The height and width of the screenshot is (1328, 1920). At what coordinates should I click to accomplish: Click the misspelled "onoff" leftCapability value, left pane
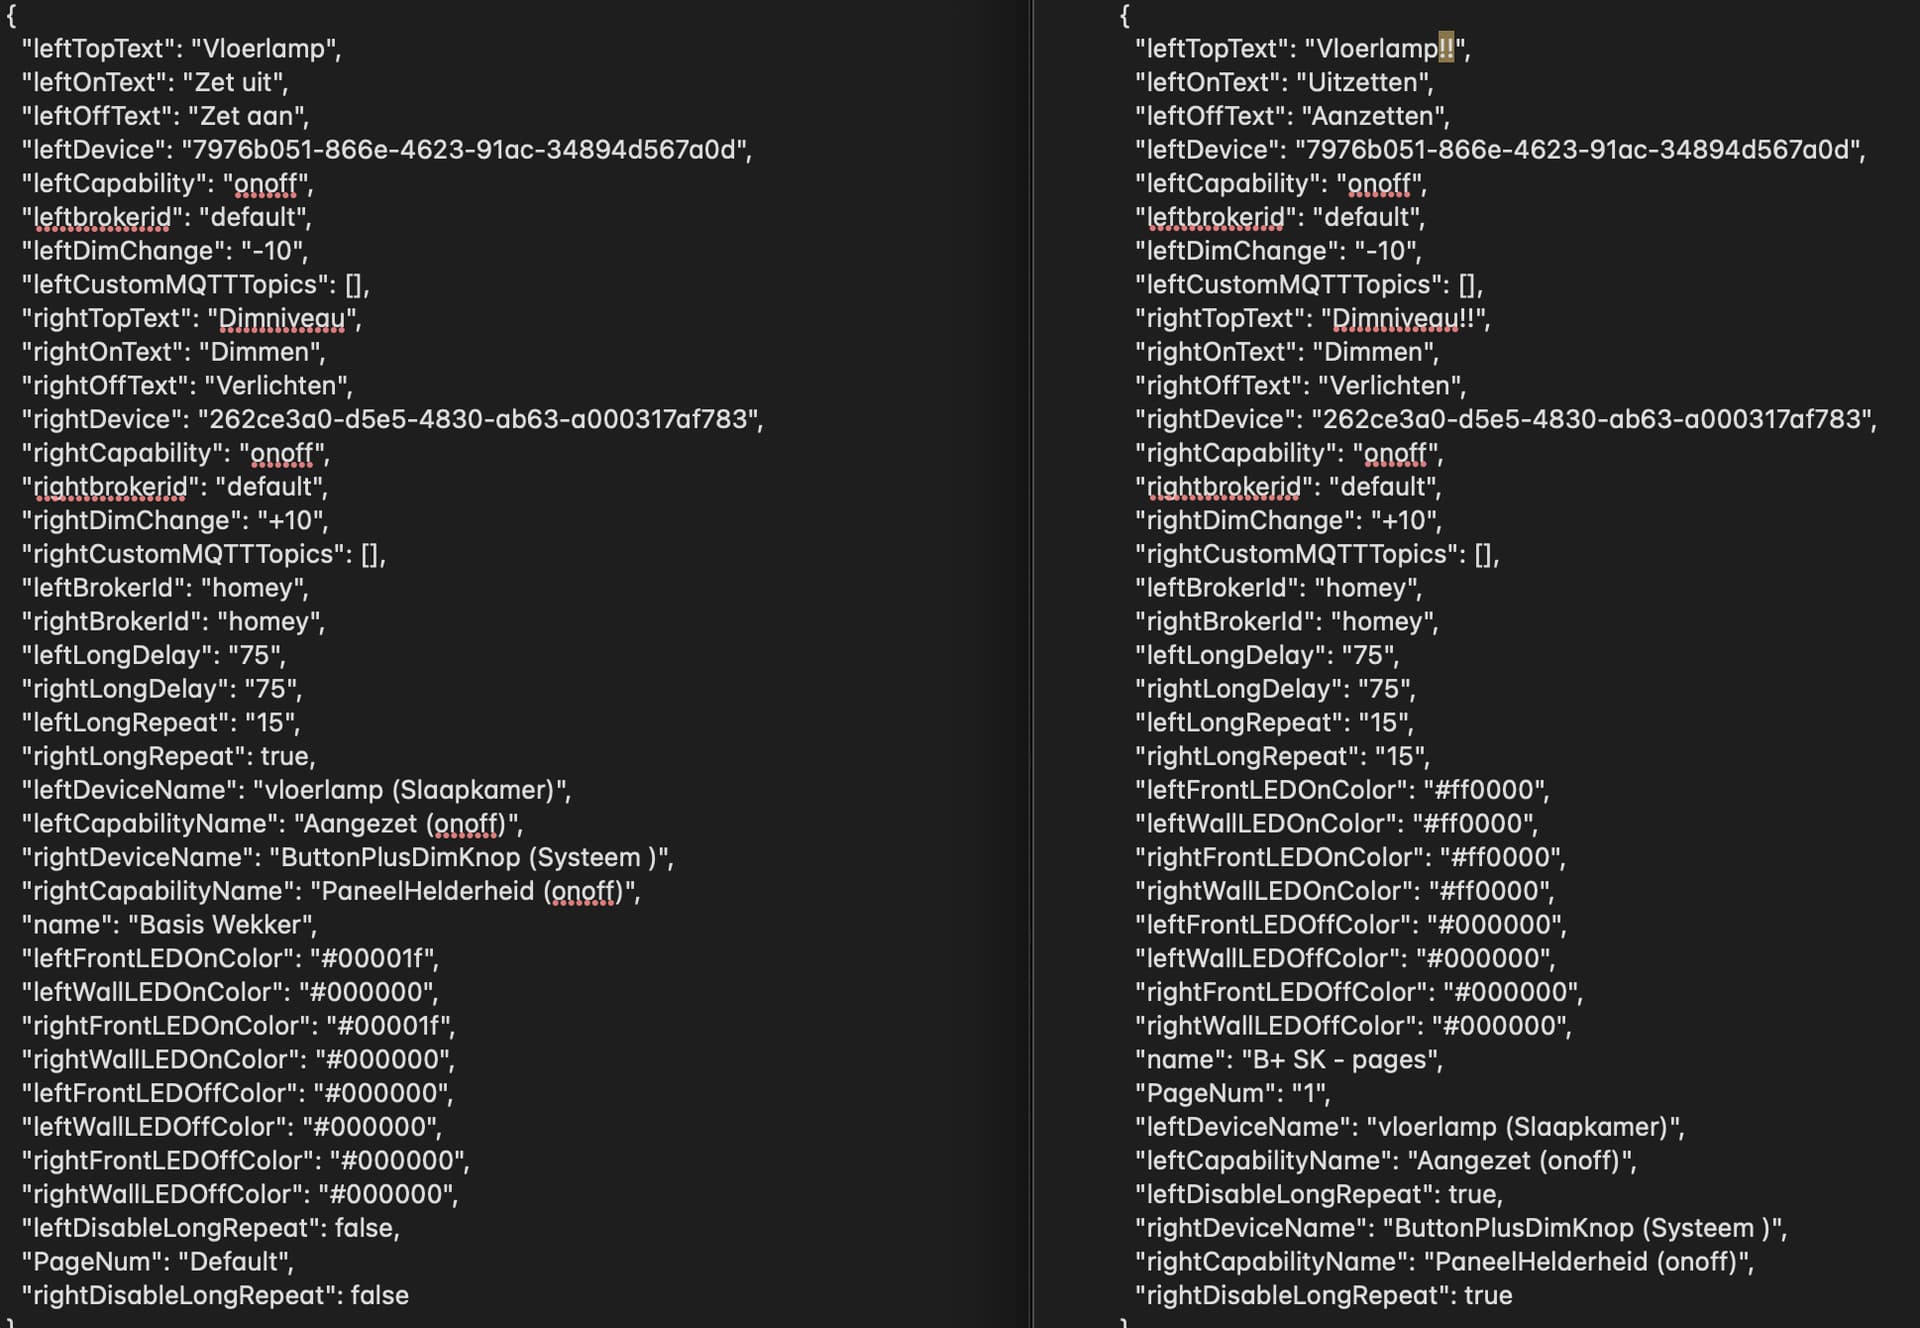coord(266,183)
